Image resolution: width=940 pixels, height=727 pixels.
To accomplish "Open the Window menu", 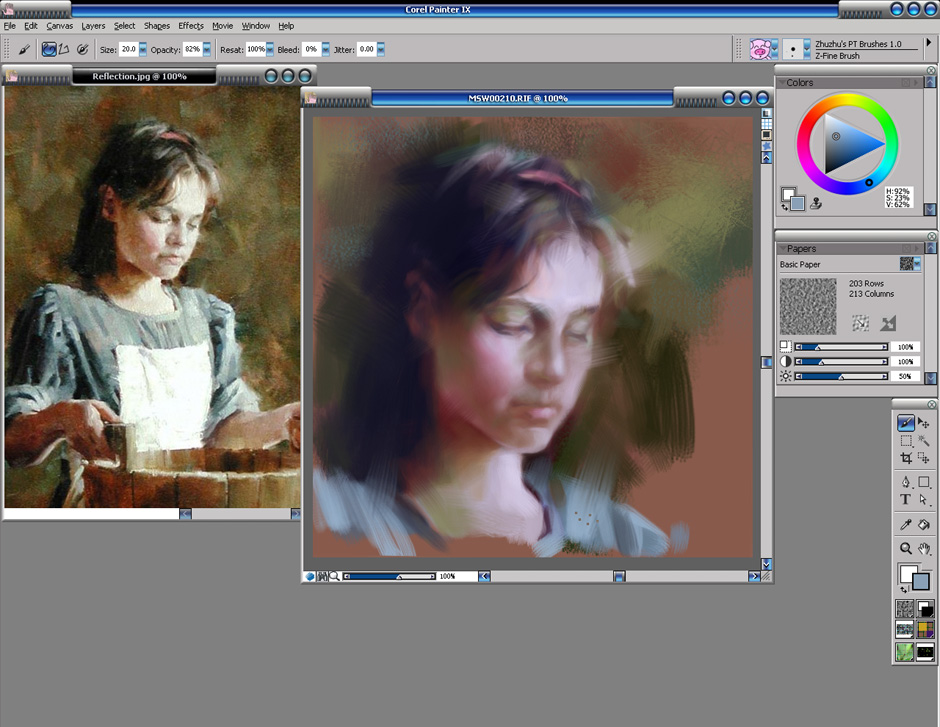I will [255, 26].
